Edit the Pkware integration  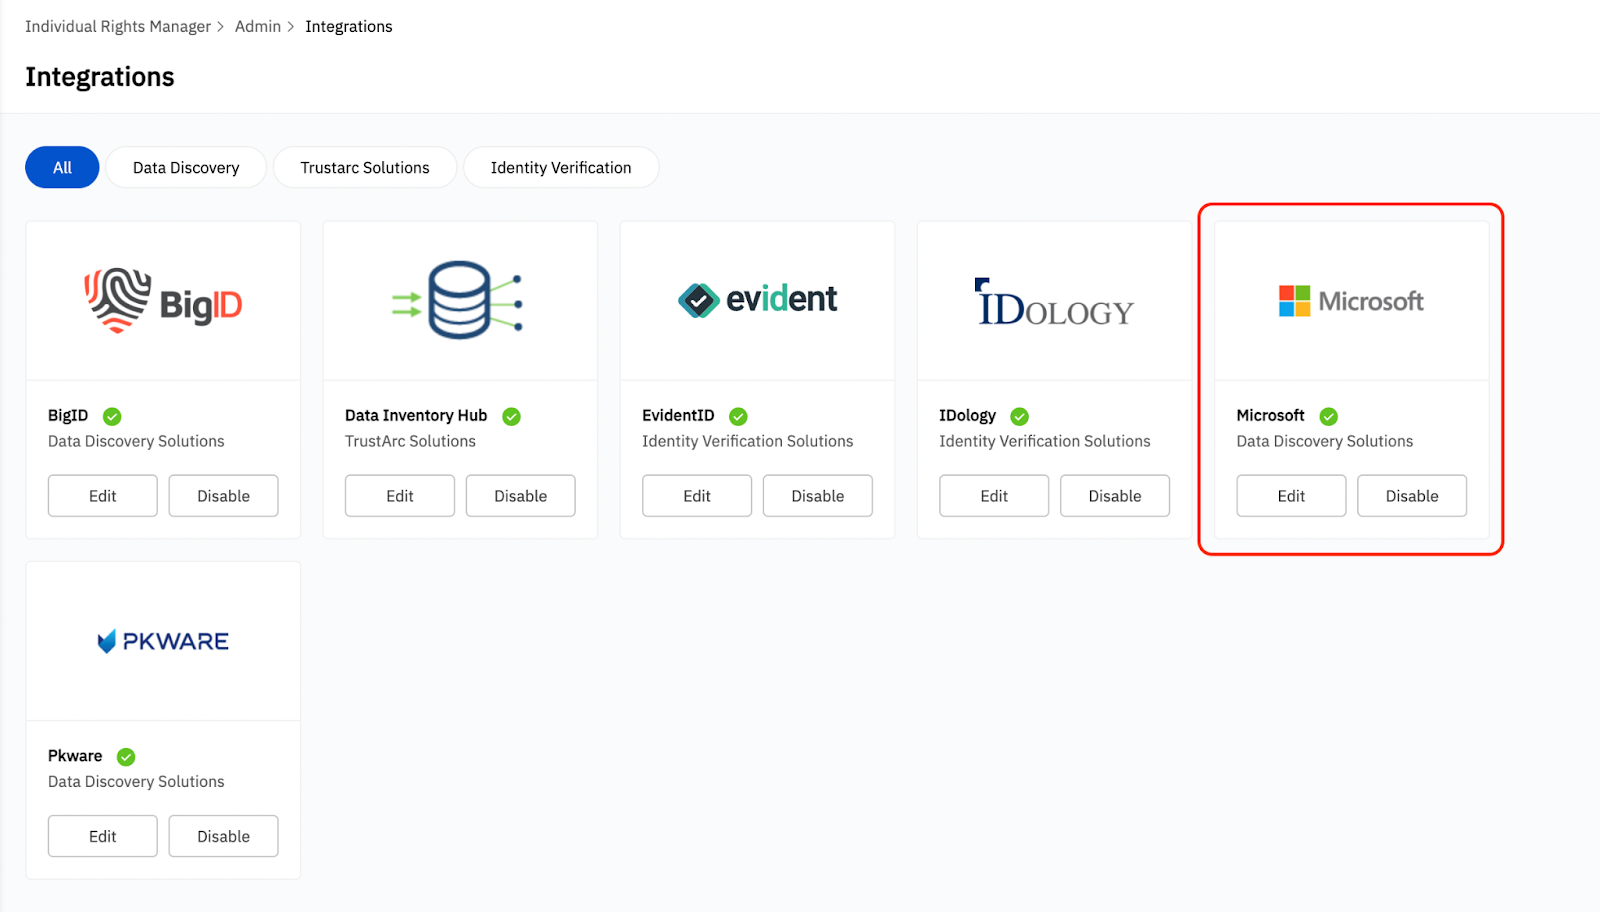(x=103, y=836)
